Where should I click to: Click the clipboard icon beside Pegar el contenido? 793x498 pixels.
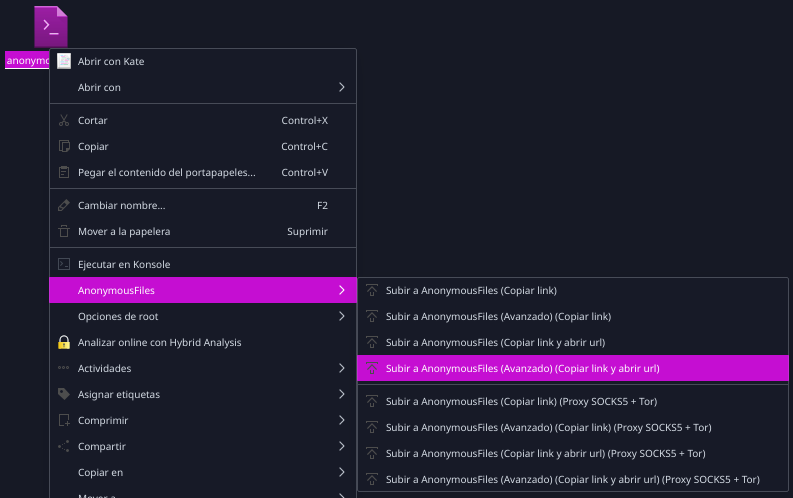64,172
